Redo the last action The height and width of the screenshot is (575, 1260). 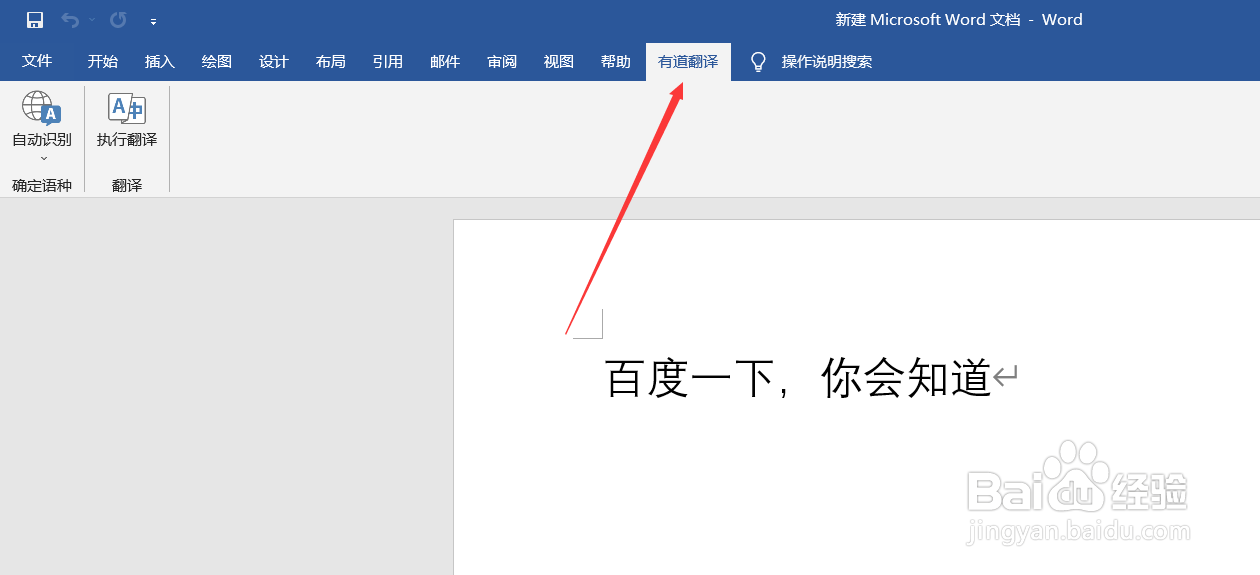click(118, 20)
